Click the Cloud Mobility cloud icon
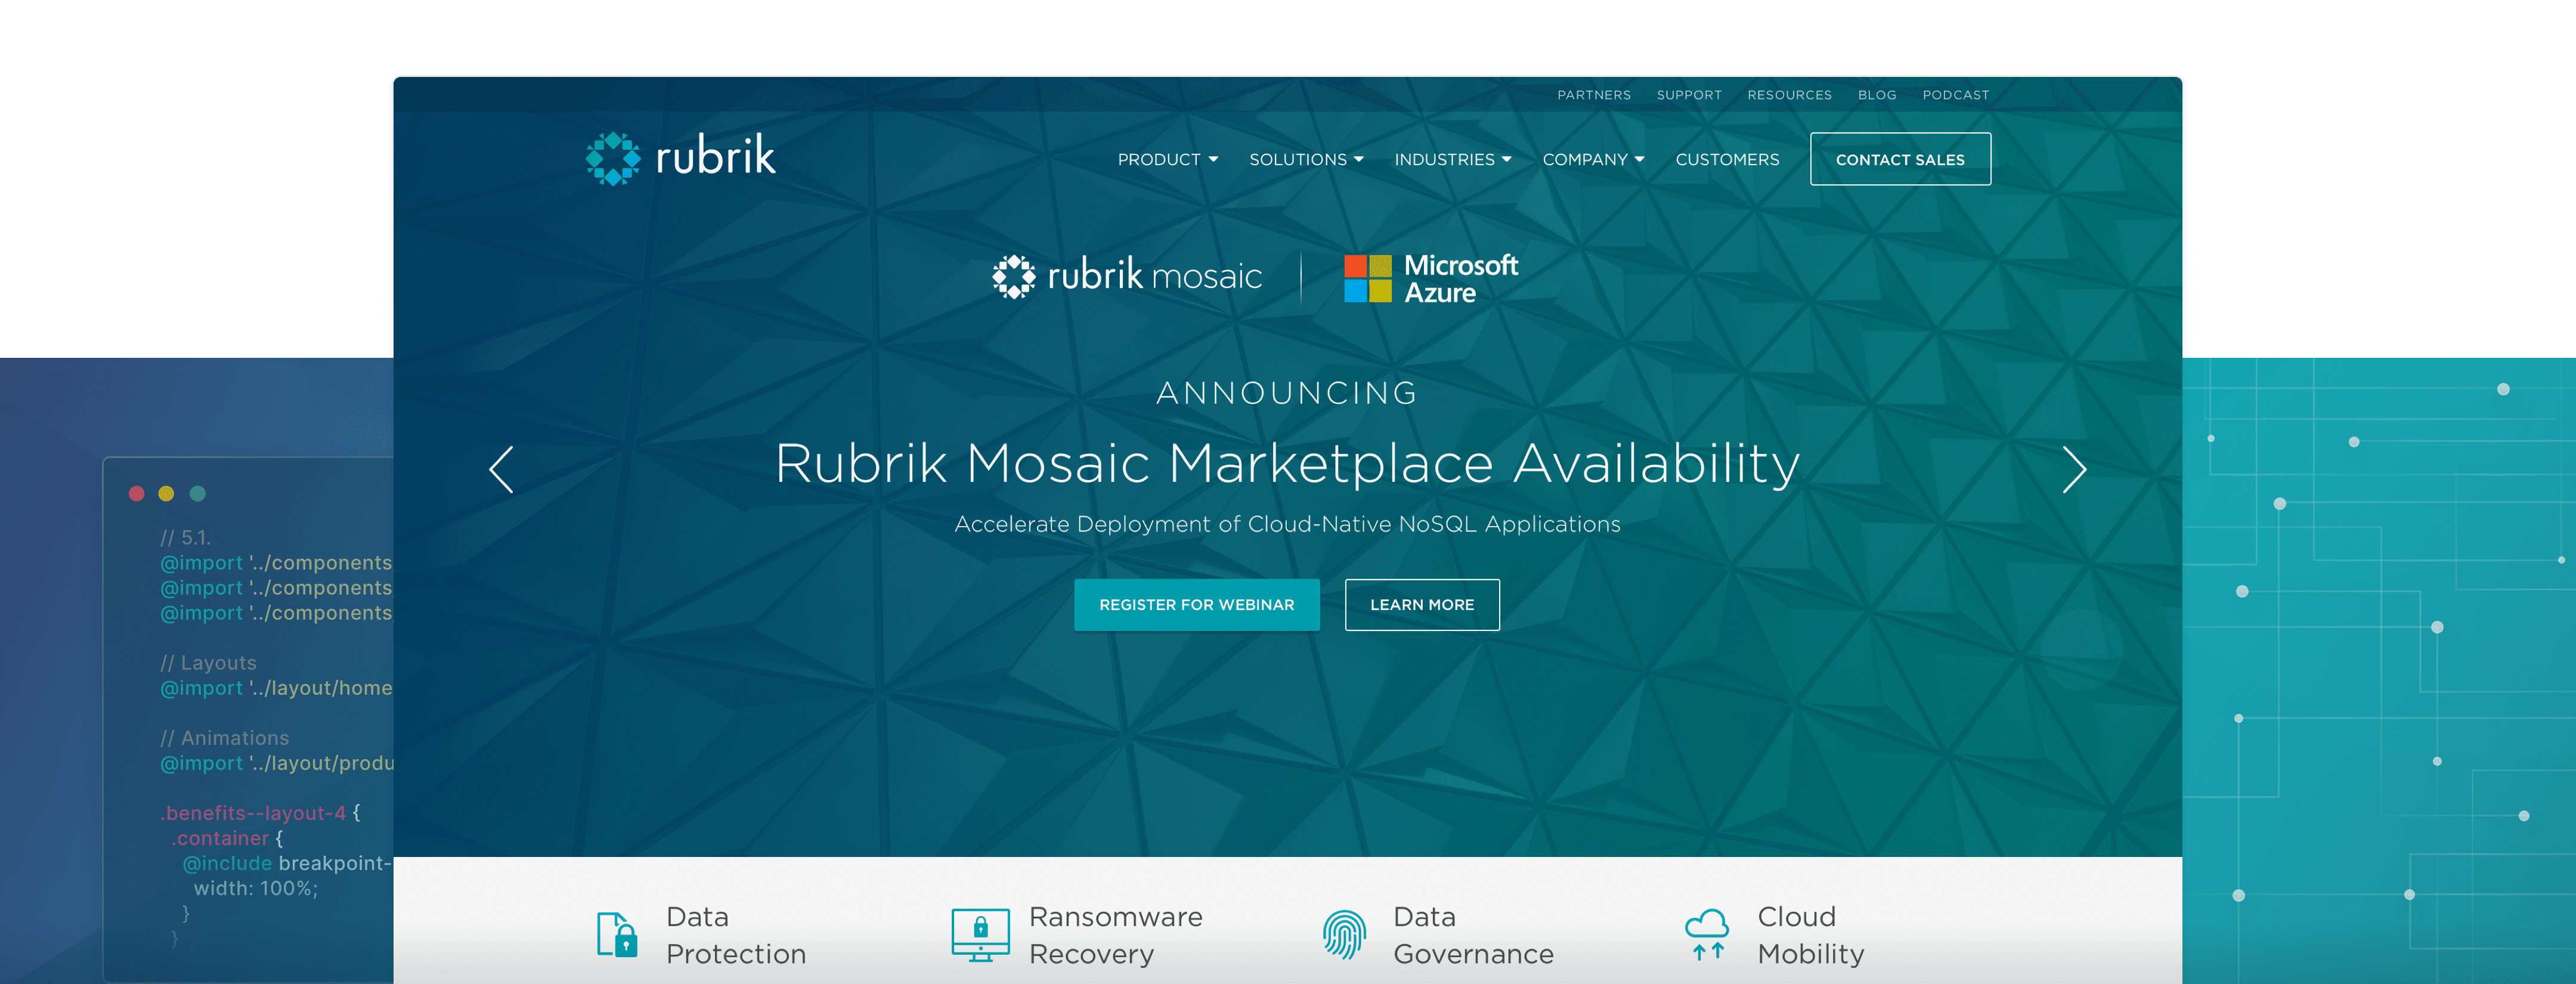 pyautogui.click(x=1707, y=935)
